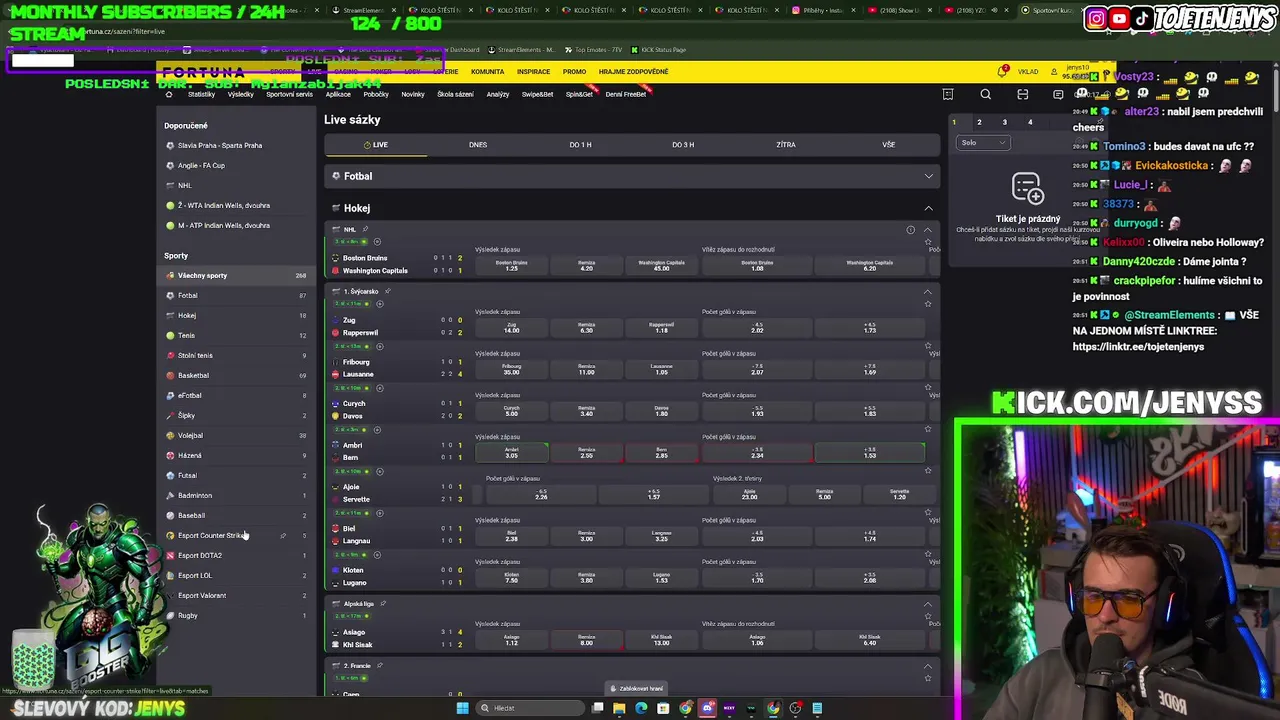This screenshot has width=1280, height=720.
Task: Select the DO 3 H filter tab
Action: coord(683,145)
